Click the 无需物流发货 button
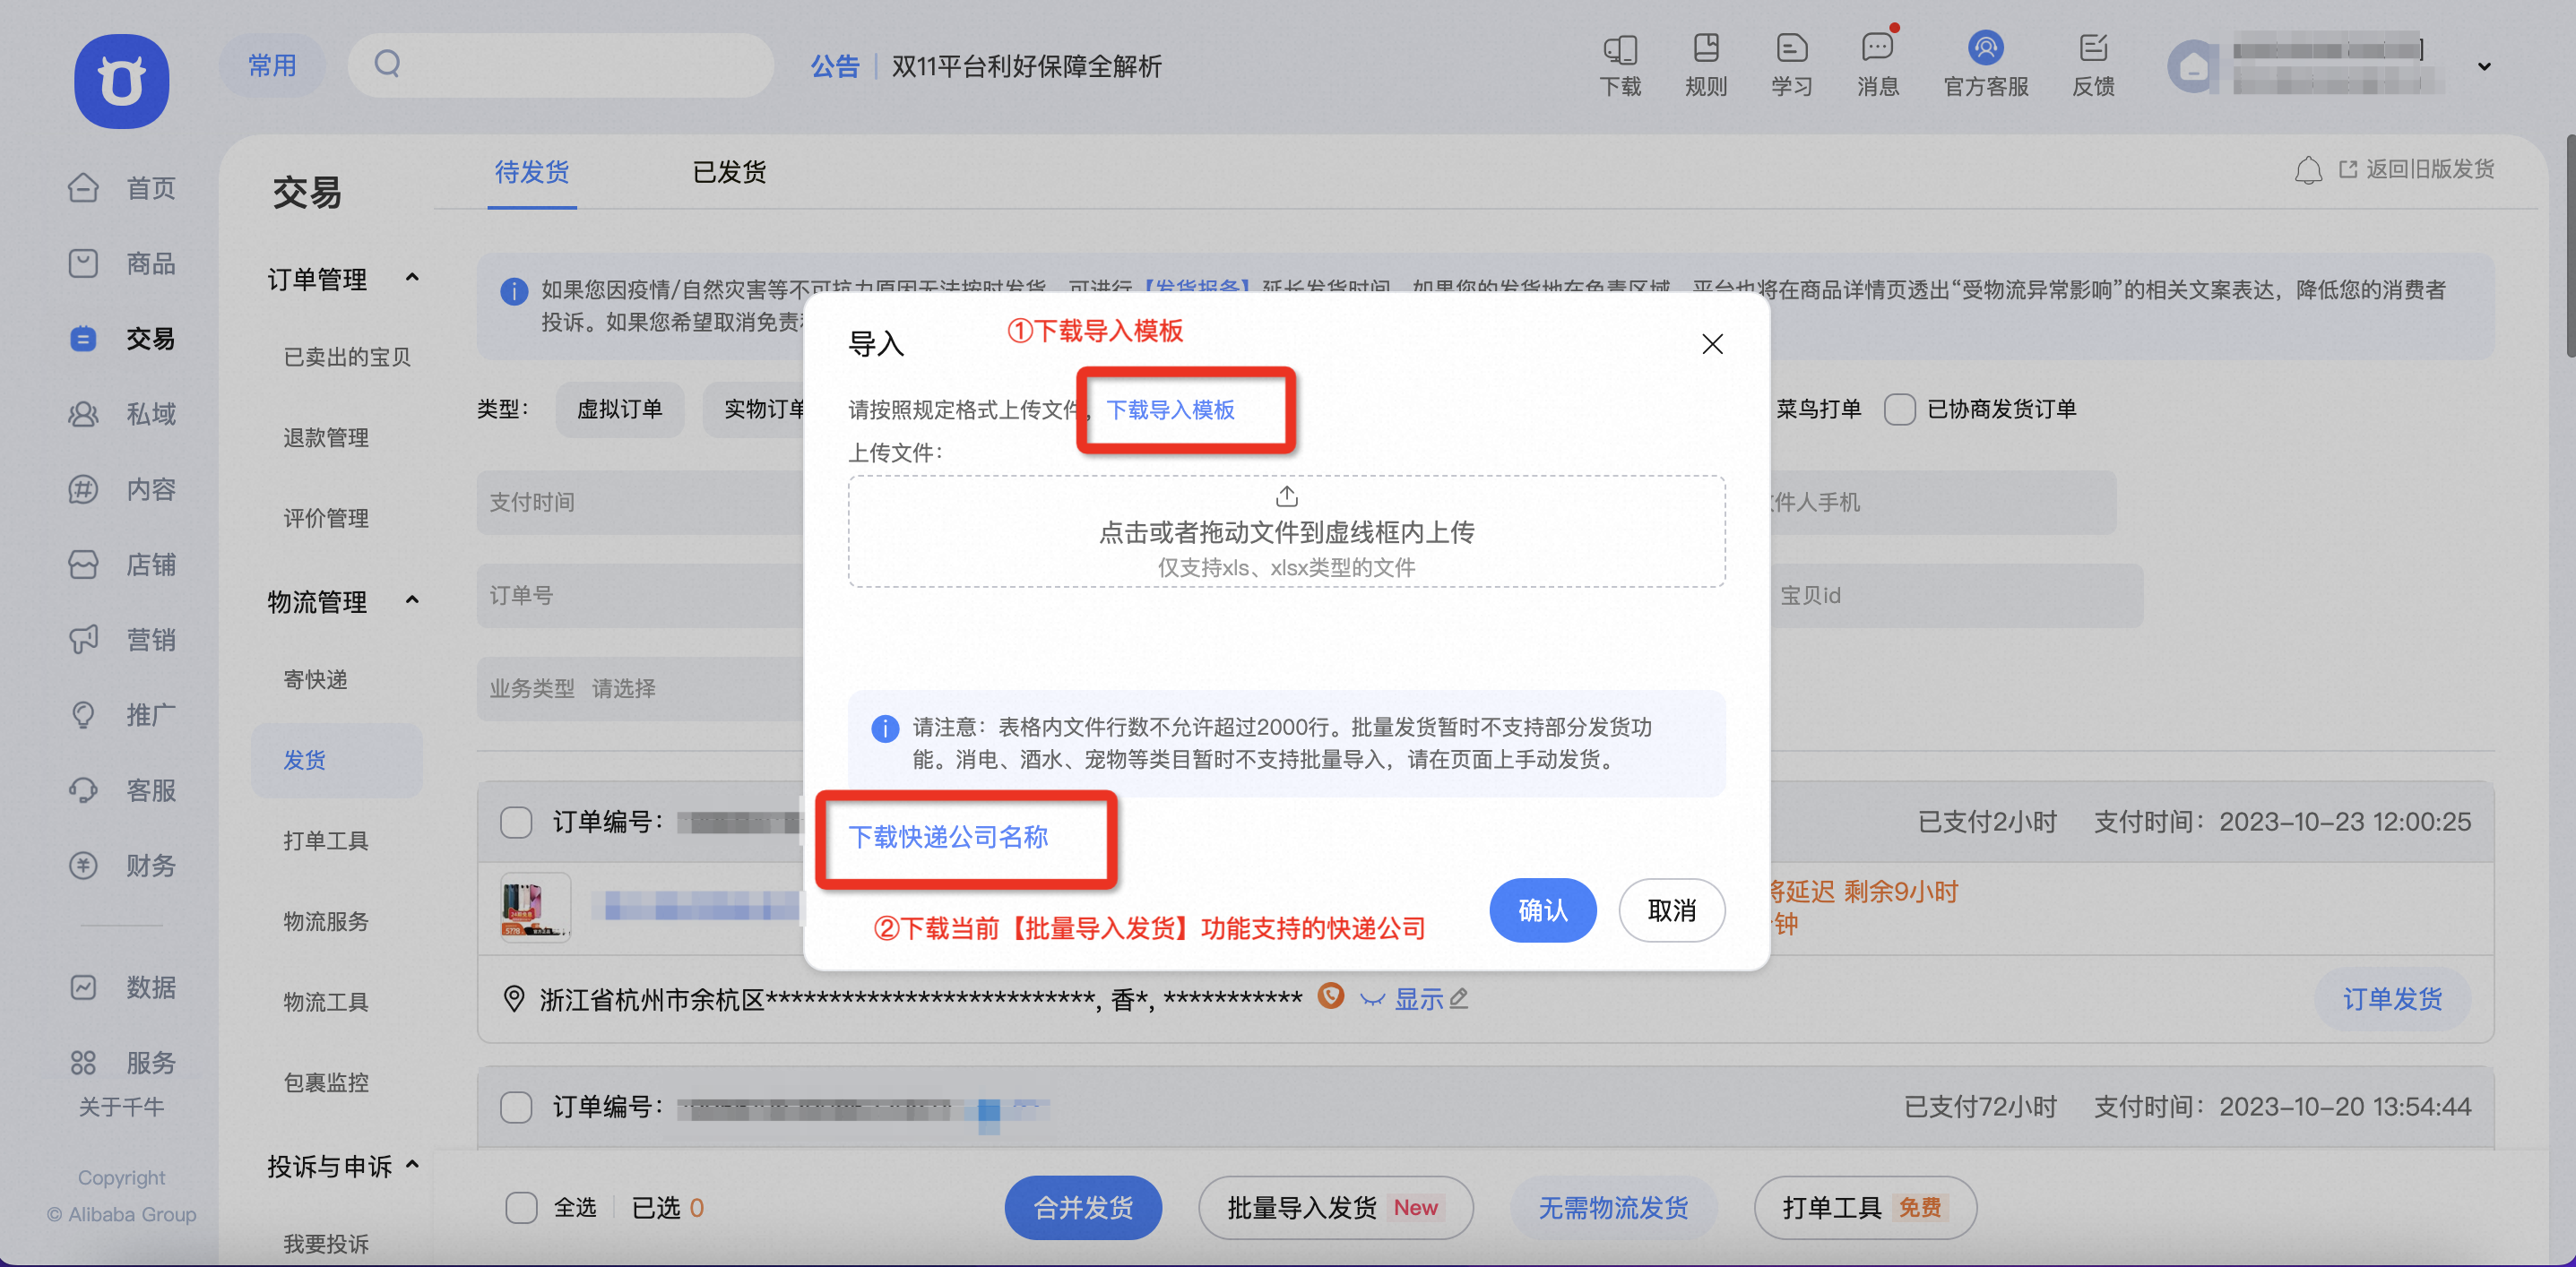This screenshot has width=2576, height=1267. coord(1613,1208)
